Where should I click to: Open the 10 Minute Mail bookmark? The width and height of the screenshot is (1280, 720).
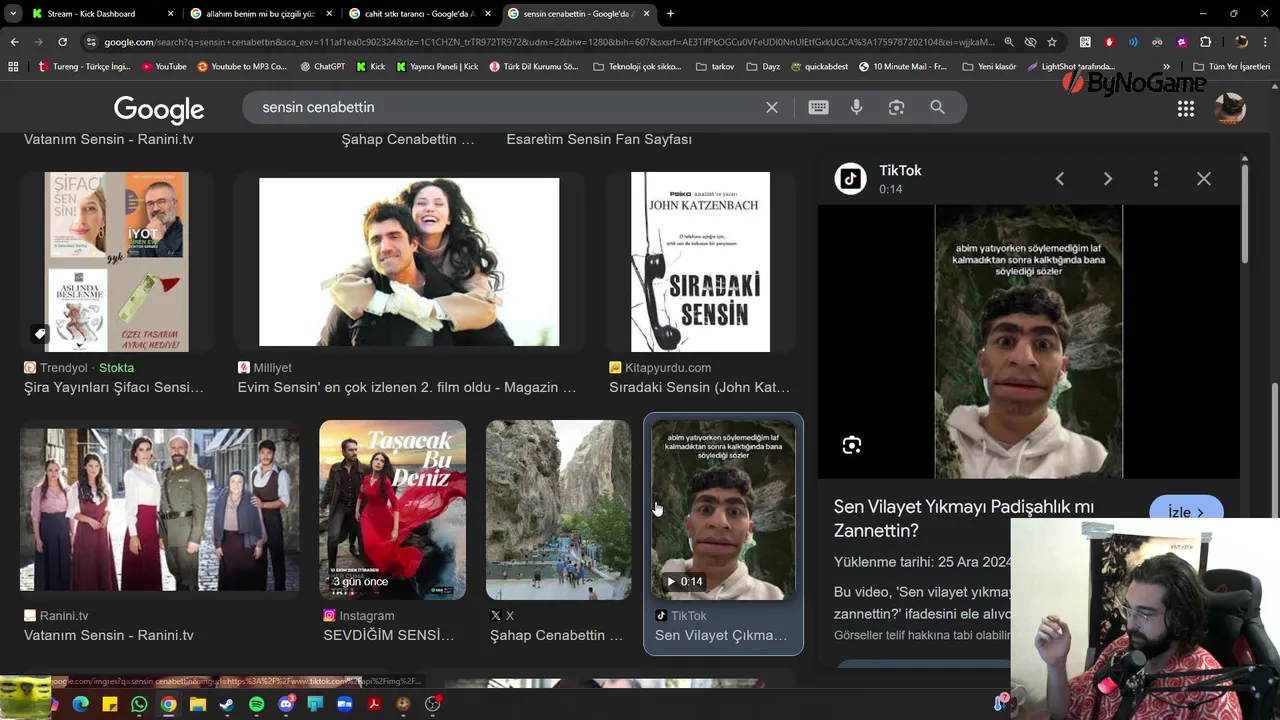click(x=903, y=67)
